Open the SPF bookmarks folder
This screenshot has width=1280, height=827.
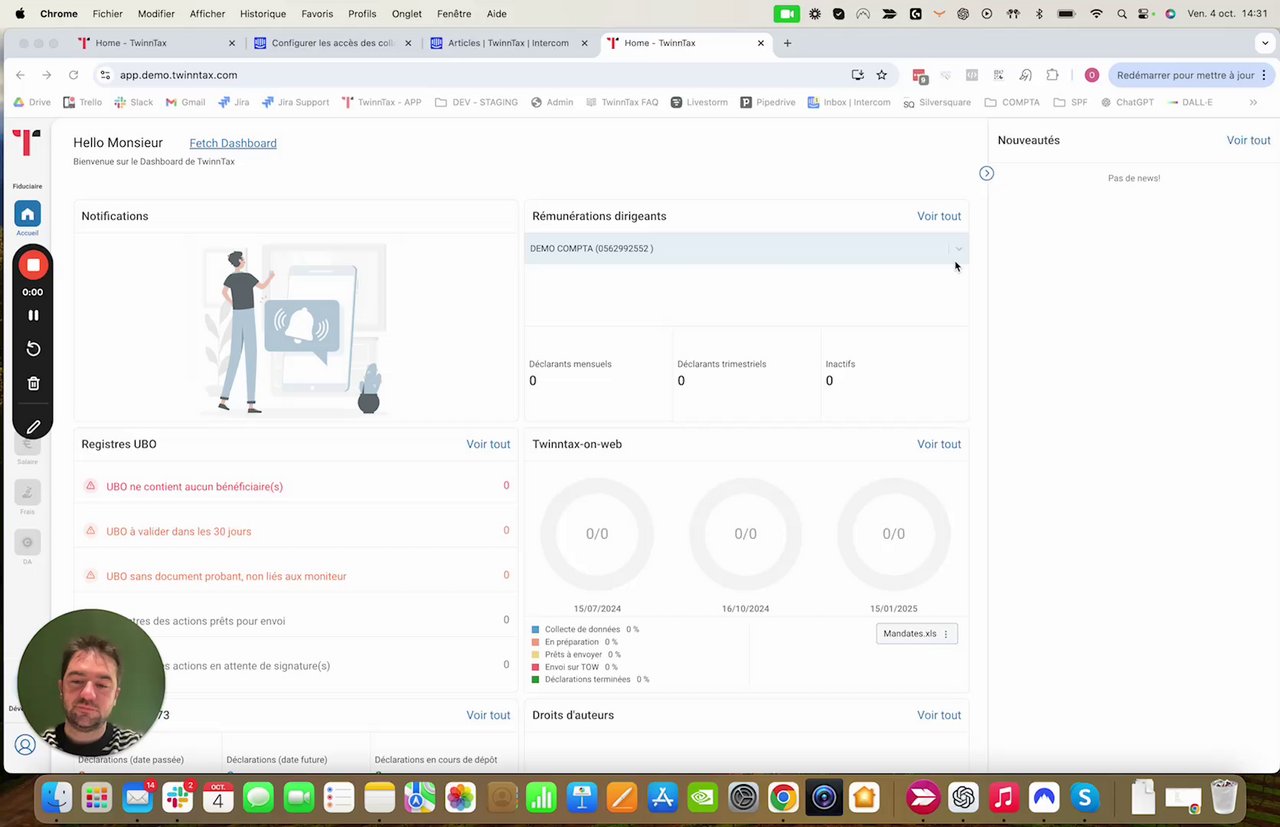coord(1070,102)
